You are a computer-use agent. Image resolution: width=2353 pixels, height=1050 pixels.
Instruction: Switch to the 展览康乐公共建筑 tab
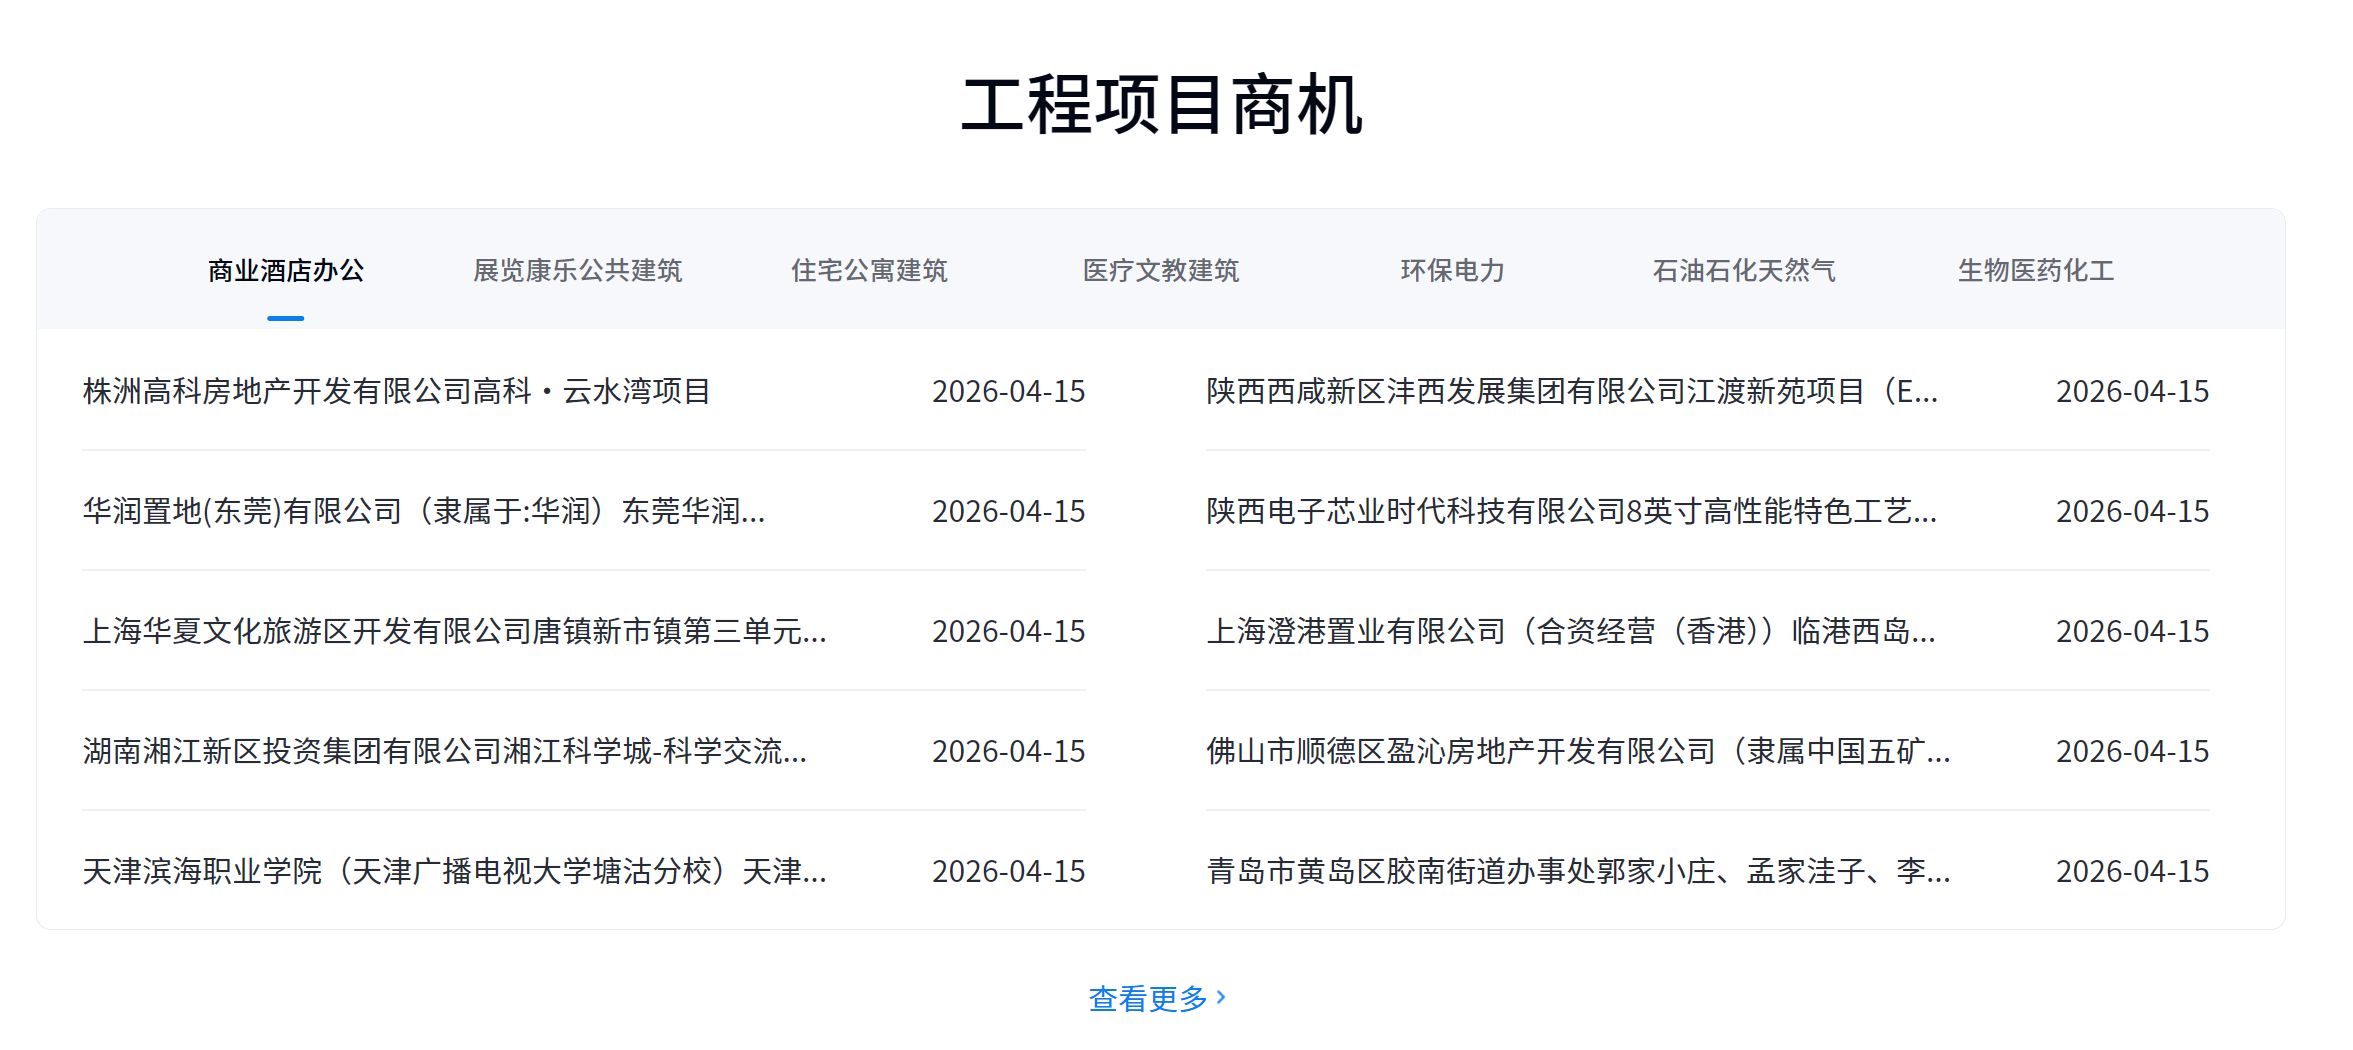577,271
